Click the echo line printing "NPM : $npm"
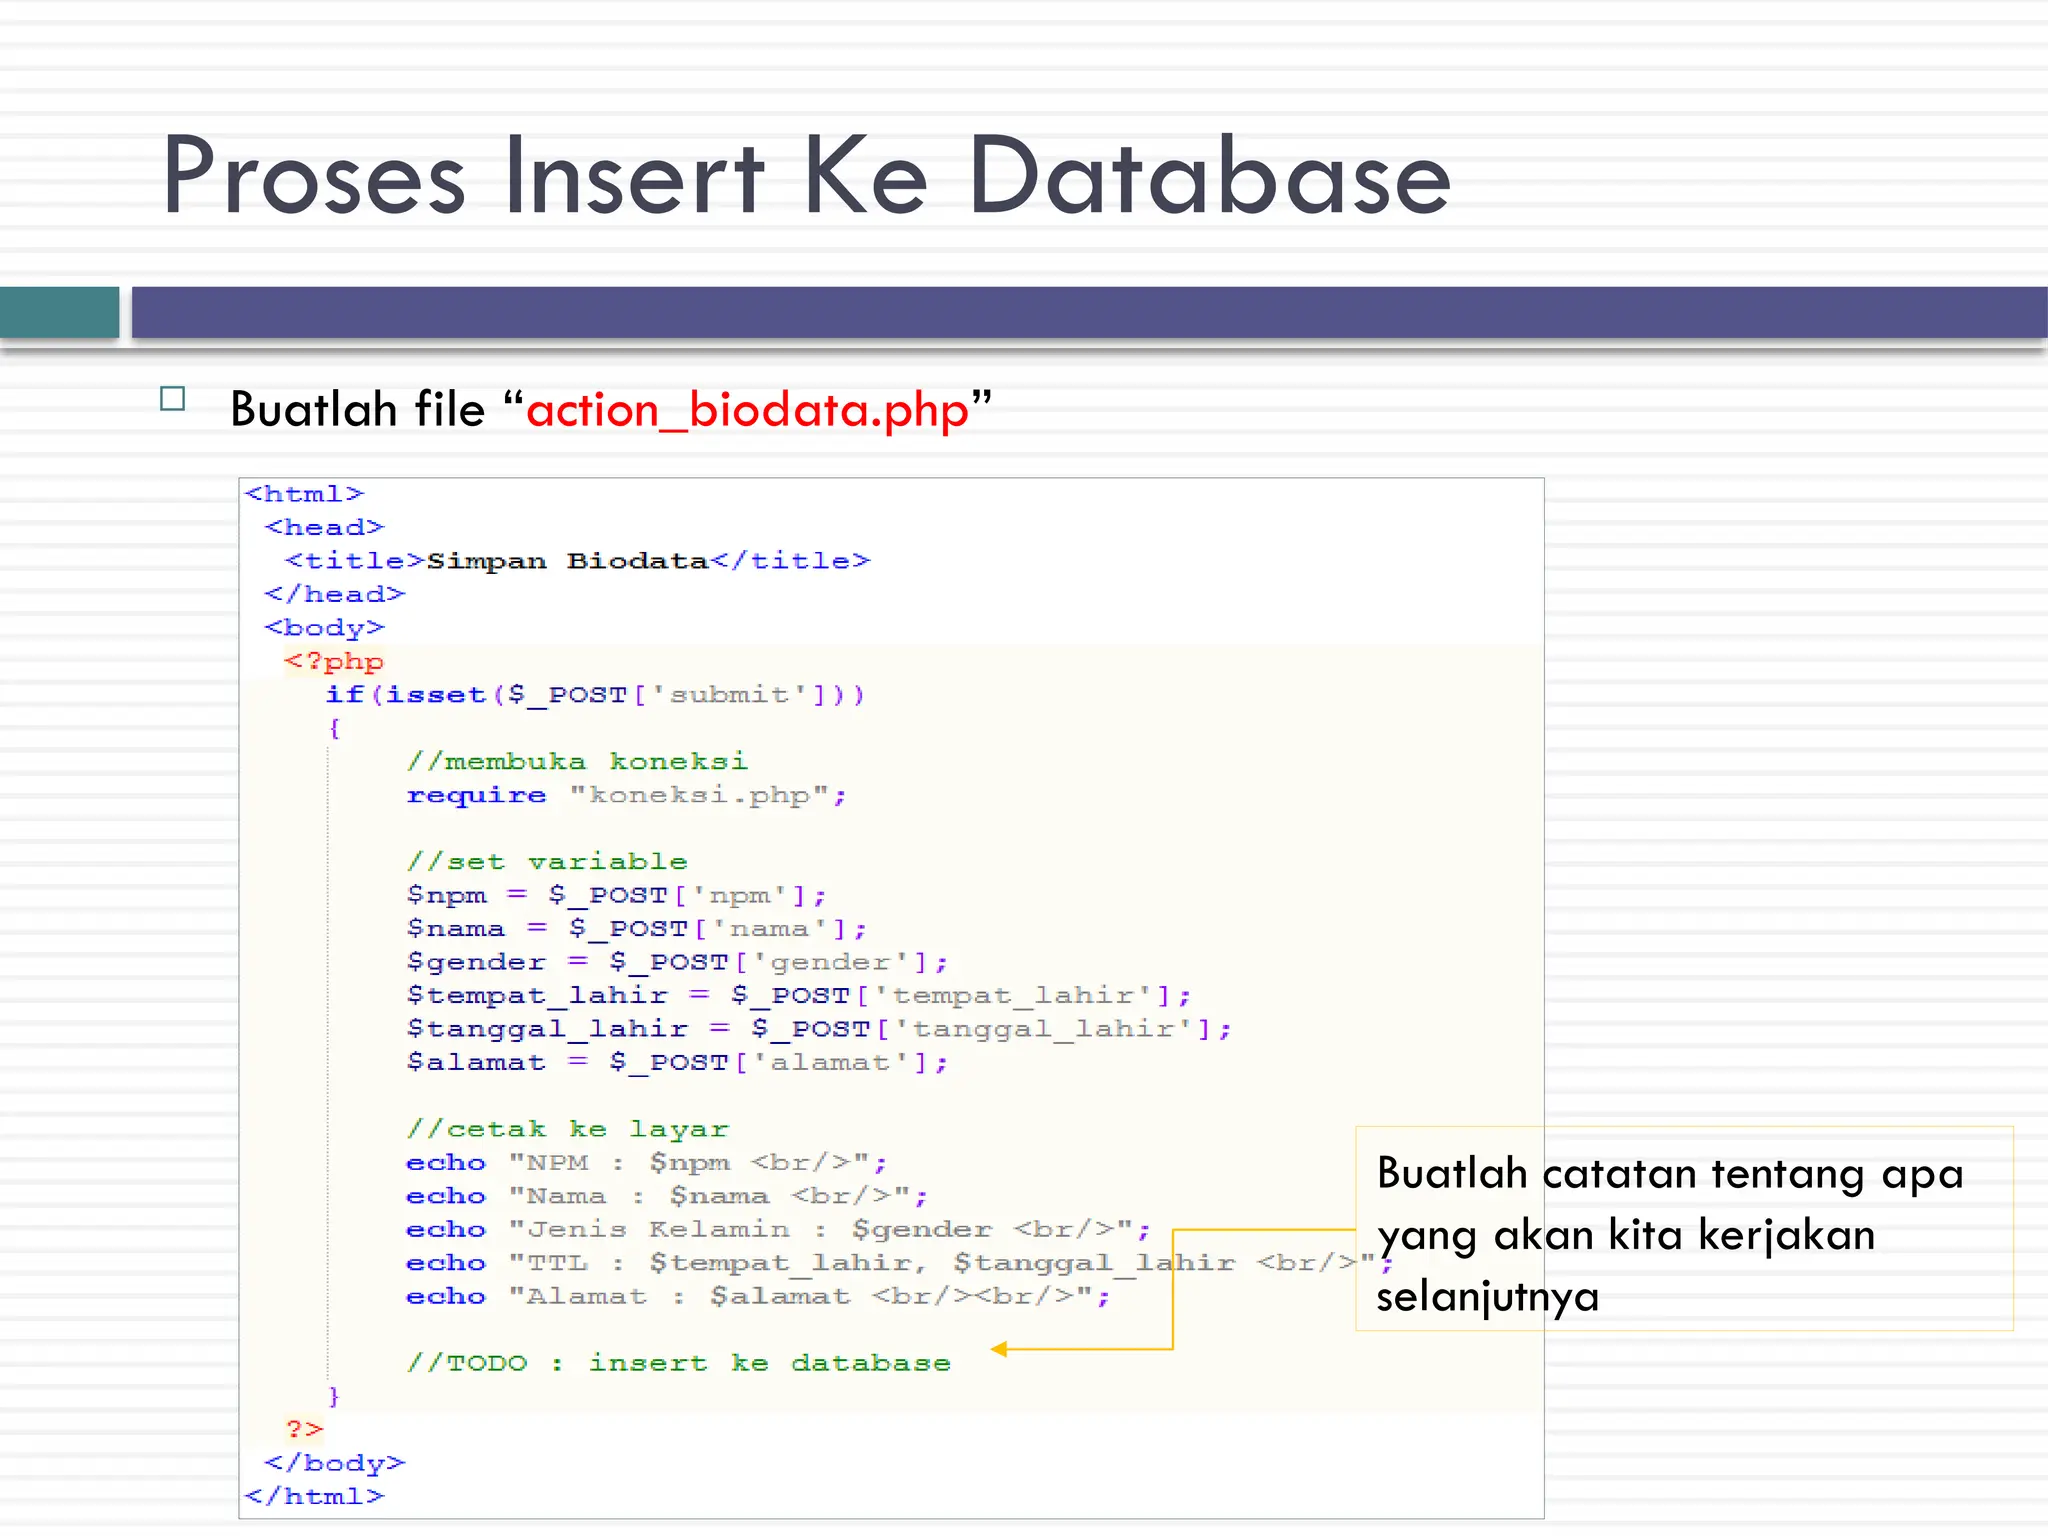The width and height of the screenshot is (2048, 1536). click(646, 1163)
